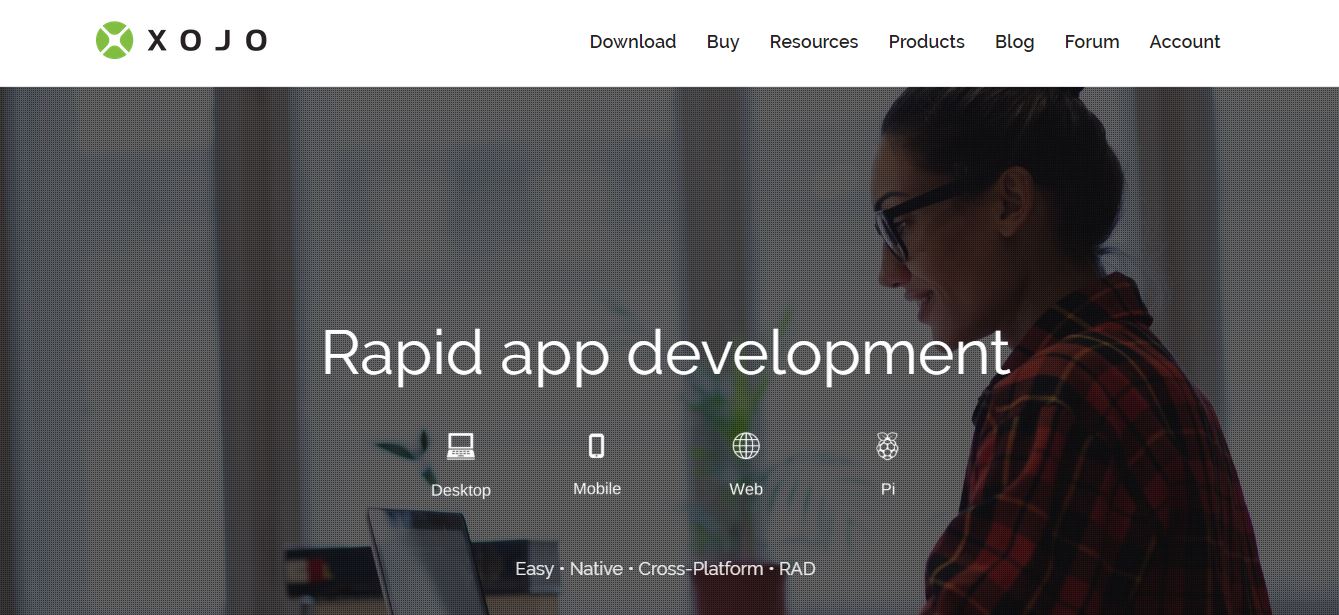Go to the Buy menu item
Screen dimensions: 1339x615
(722, 42)
